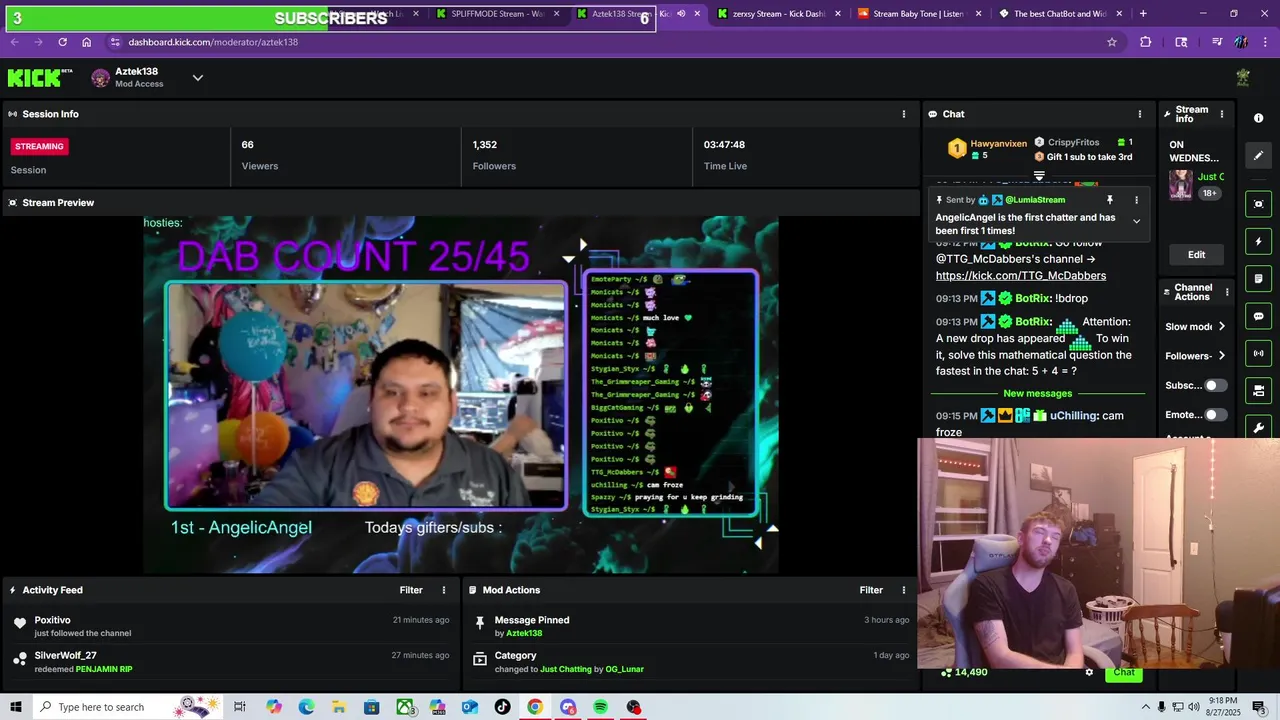Click Aztek138 link under Message Pinned
Screen dimensions: 1280x720
(524, 633)
